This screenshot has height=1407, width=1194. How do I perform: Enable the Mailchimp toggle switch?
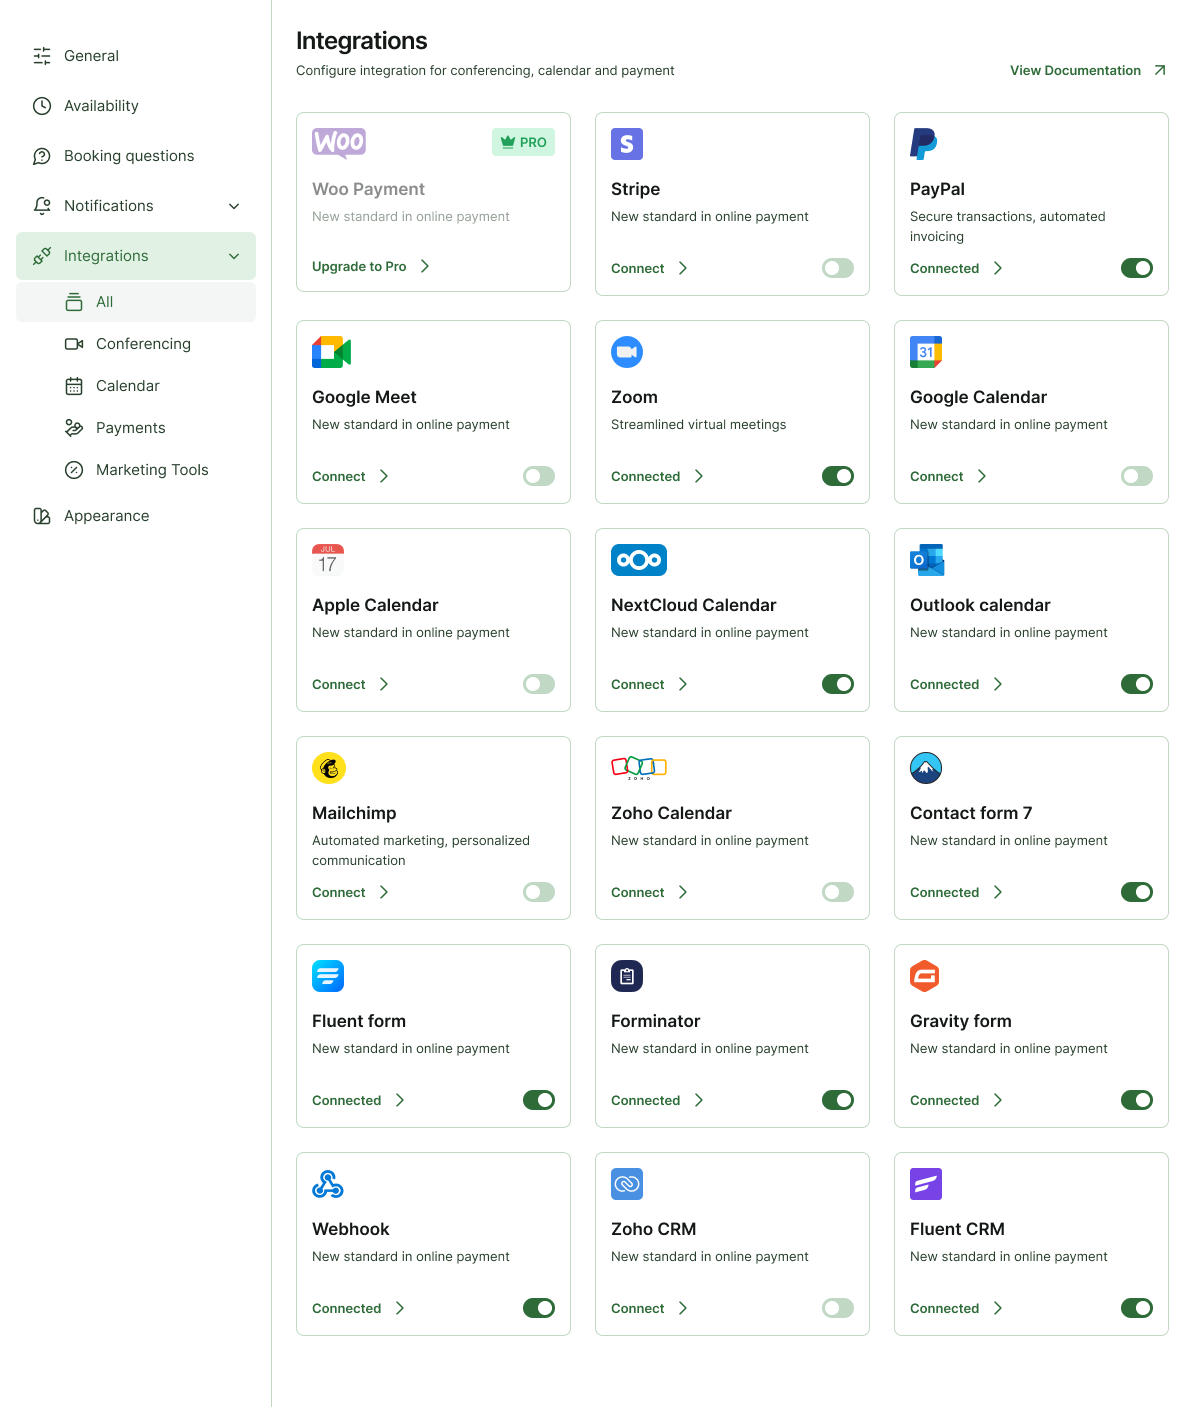point(539,892)
